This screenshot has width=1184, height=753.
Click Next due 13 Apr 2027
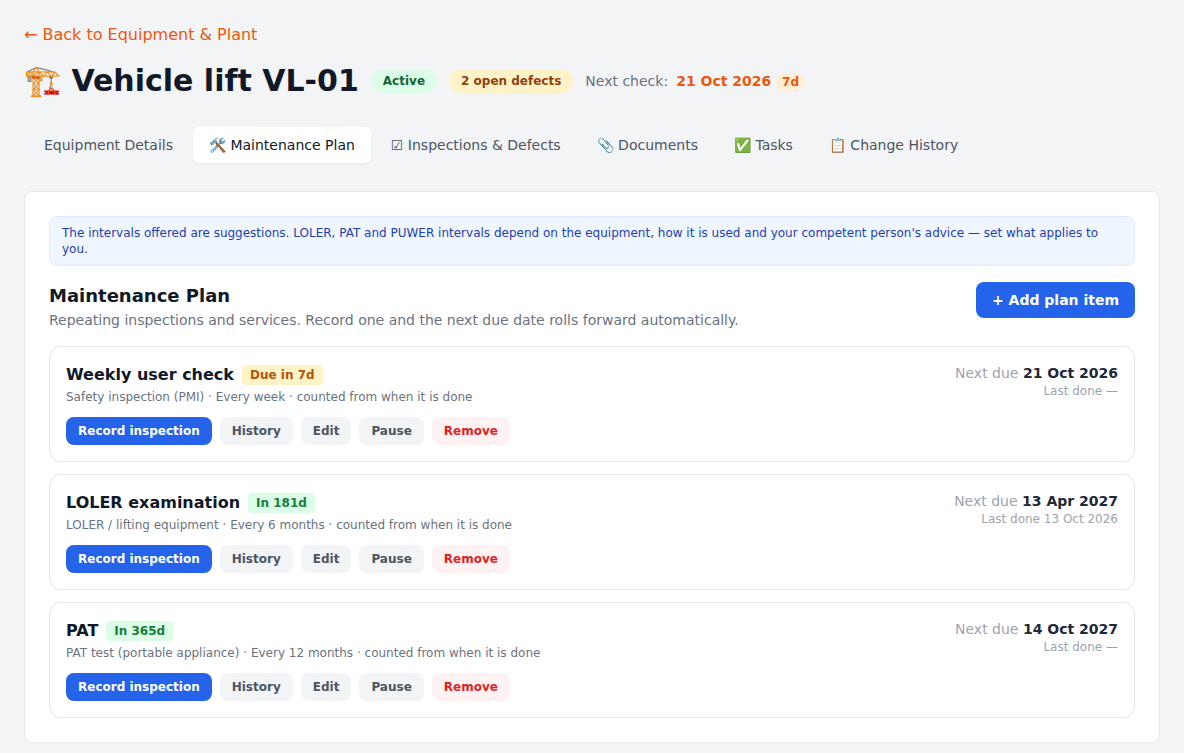point(1035,501)
